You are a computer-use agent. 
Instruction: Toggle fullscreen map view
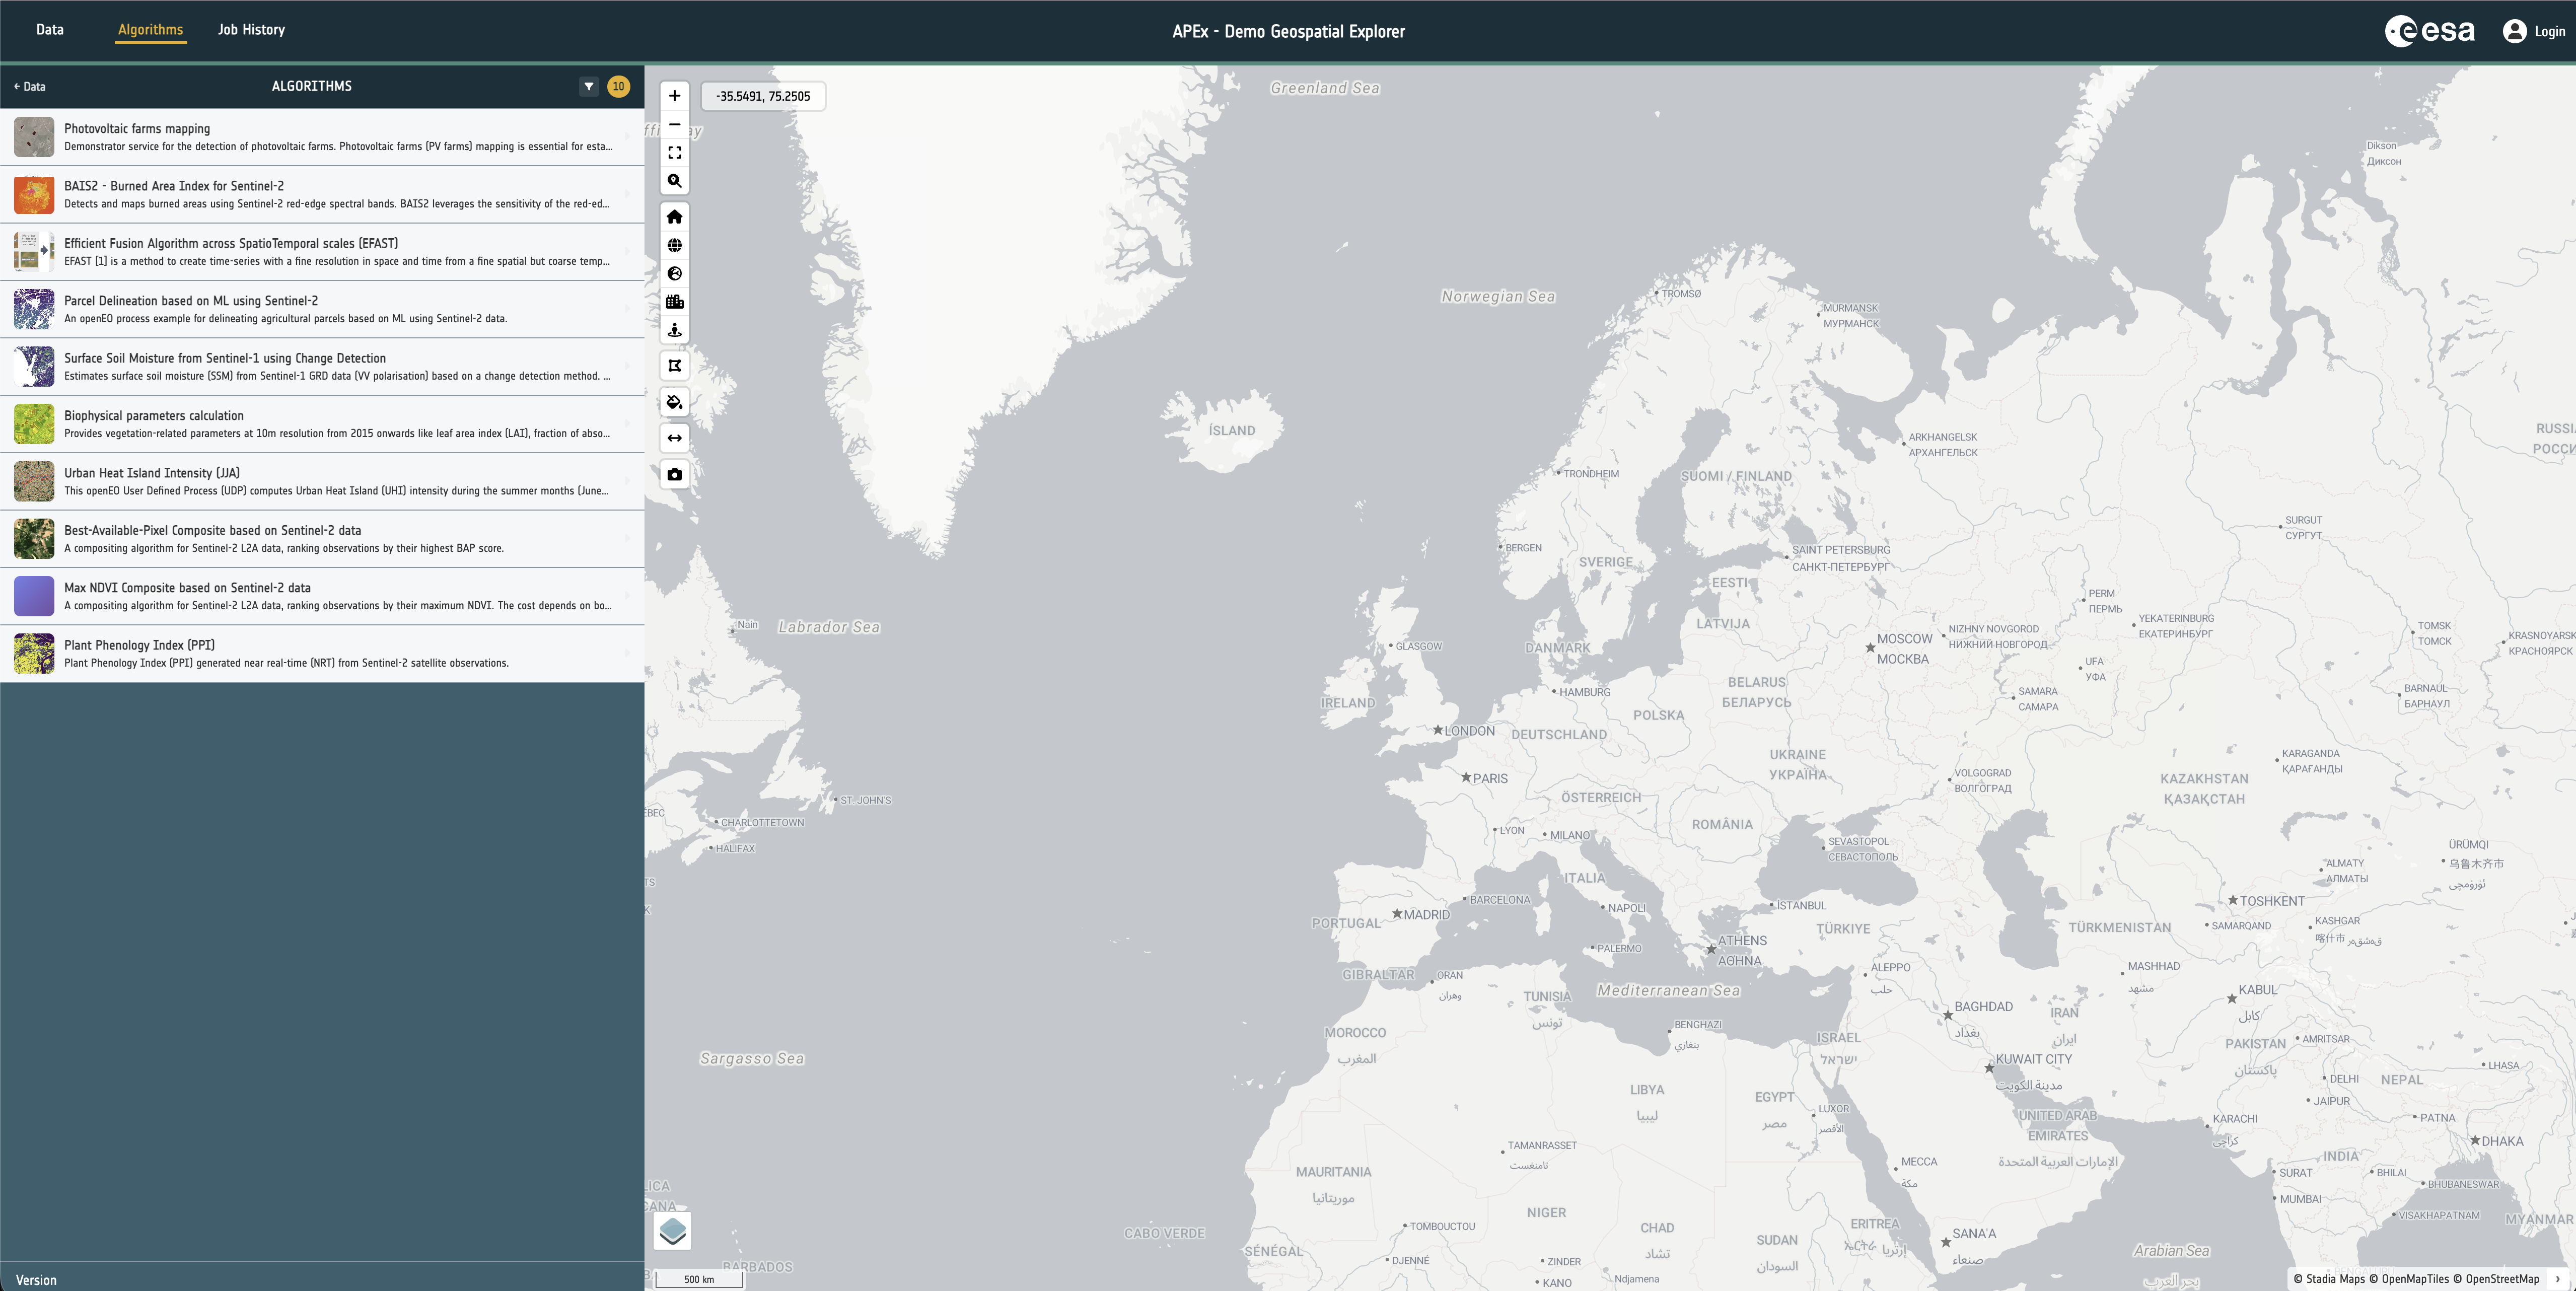[675, 153]
